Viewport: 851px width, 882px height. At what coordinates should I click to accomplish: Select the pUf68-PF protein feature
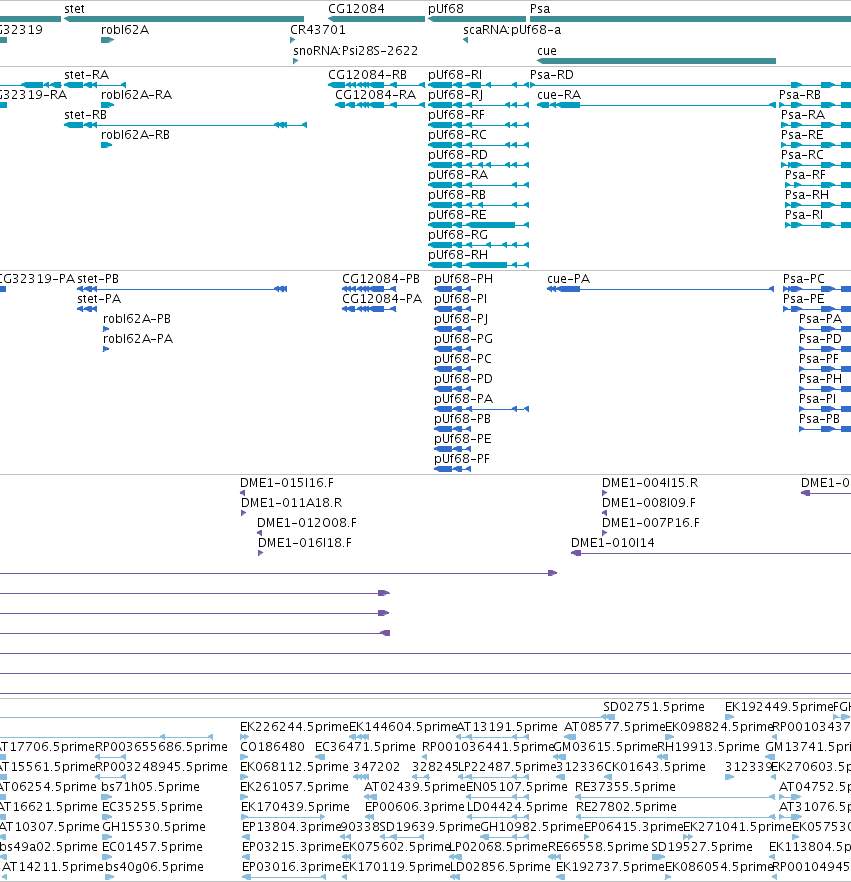(453, 469)
